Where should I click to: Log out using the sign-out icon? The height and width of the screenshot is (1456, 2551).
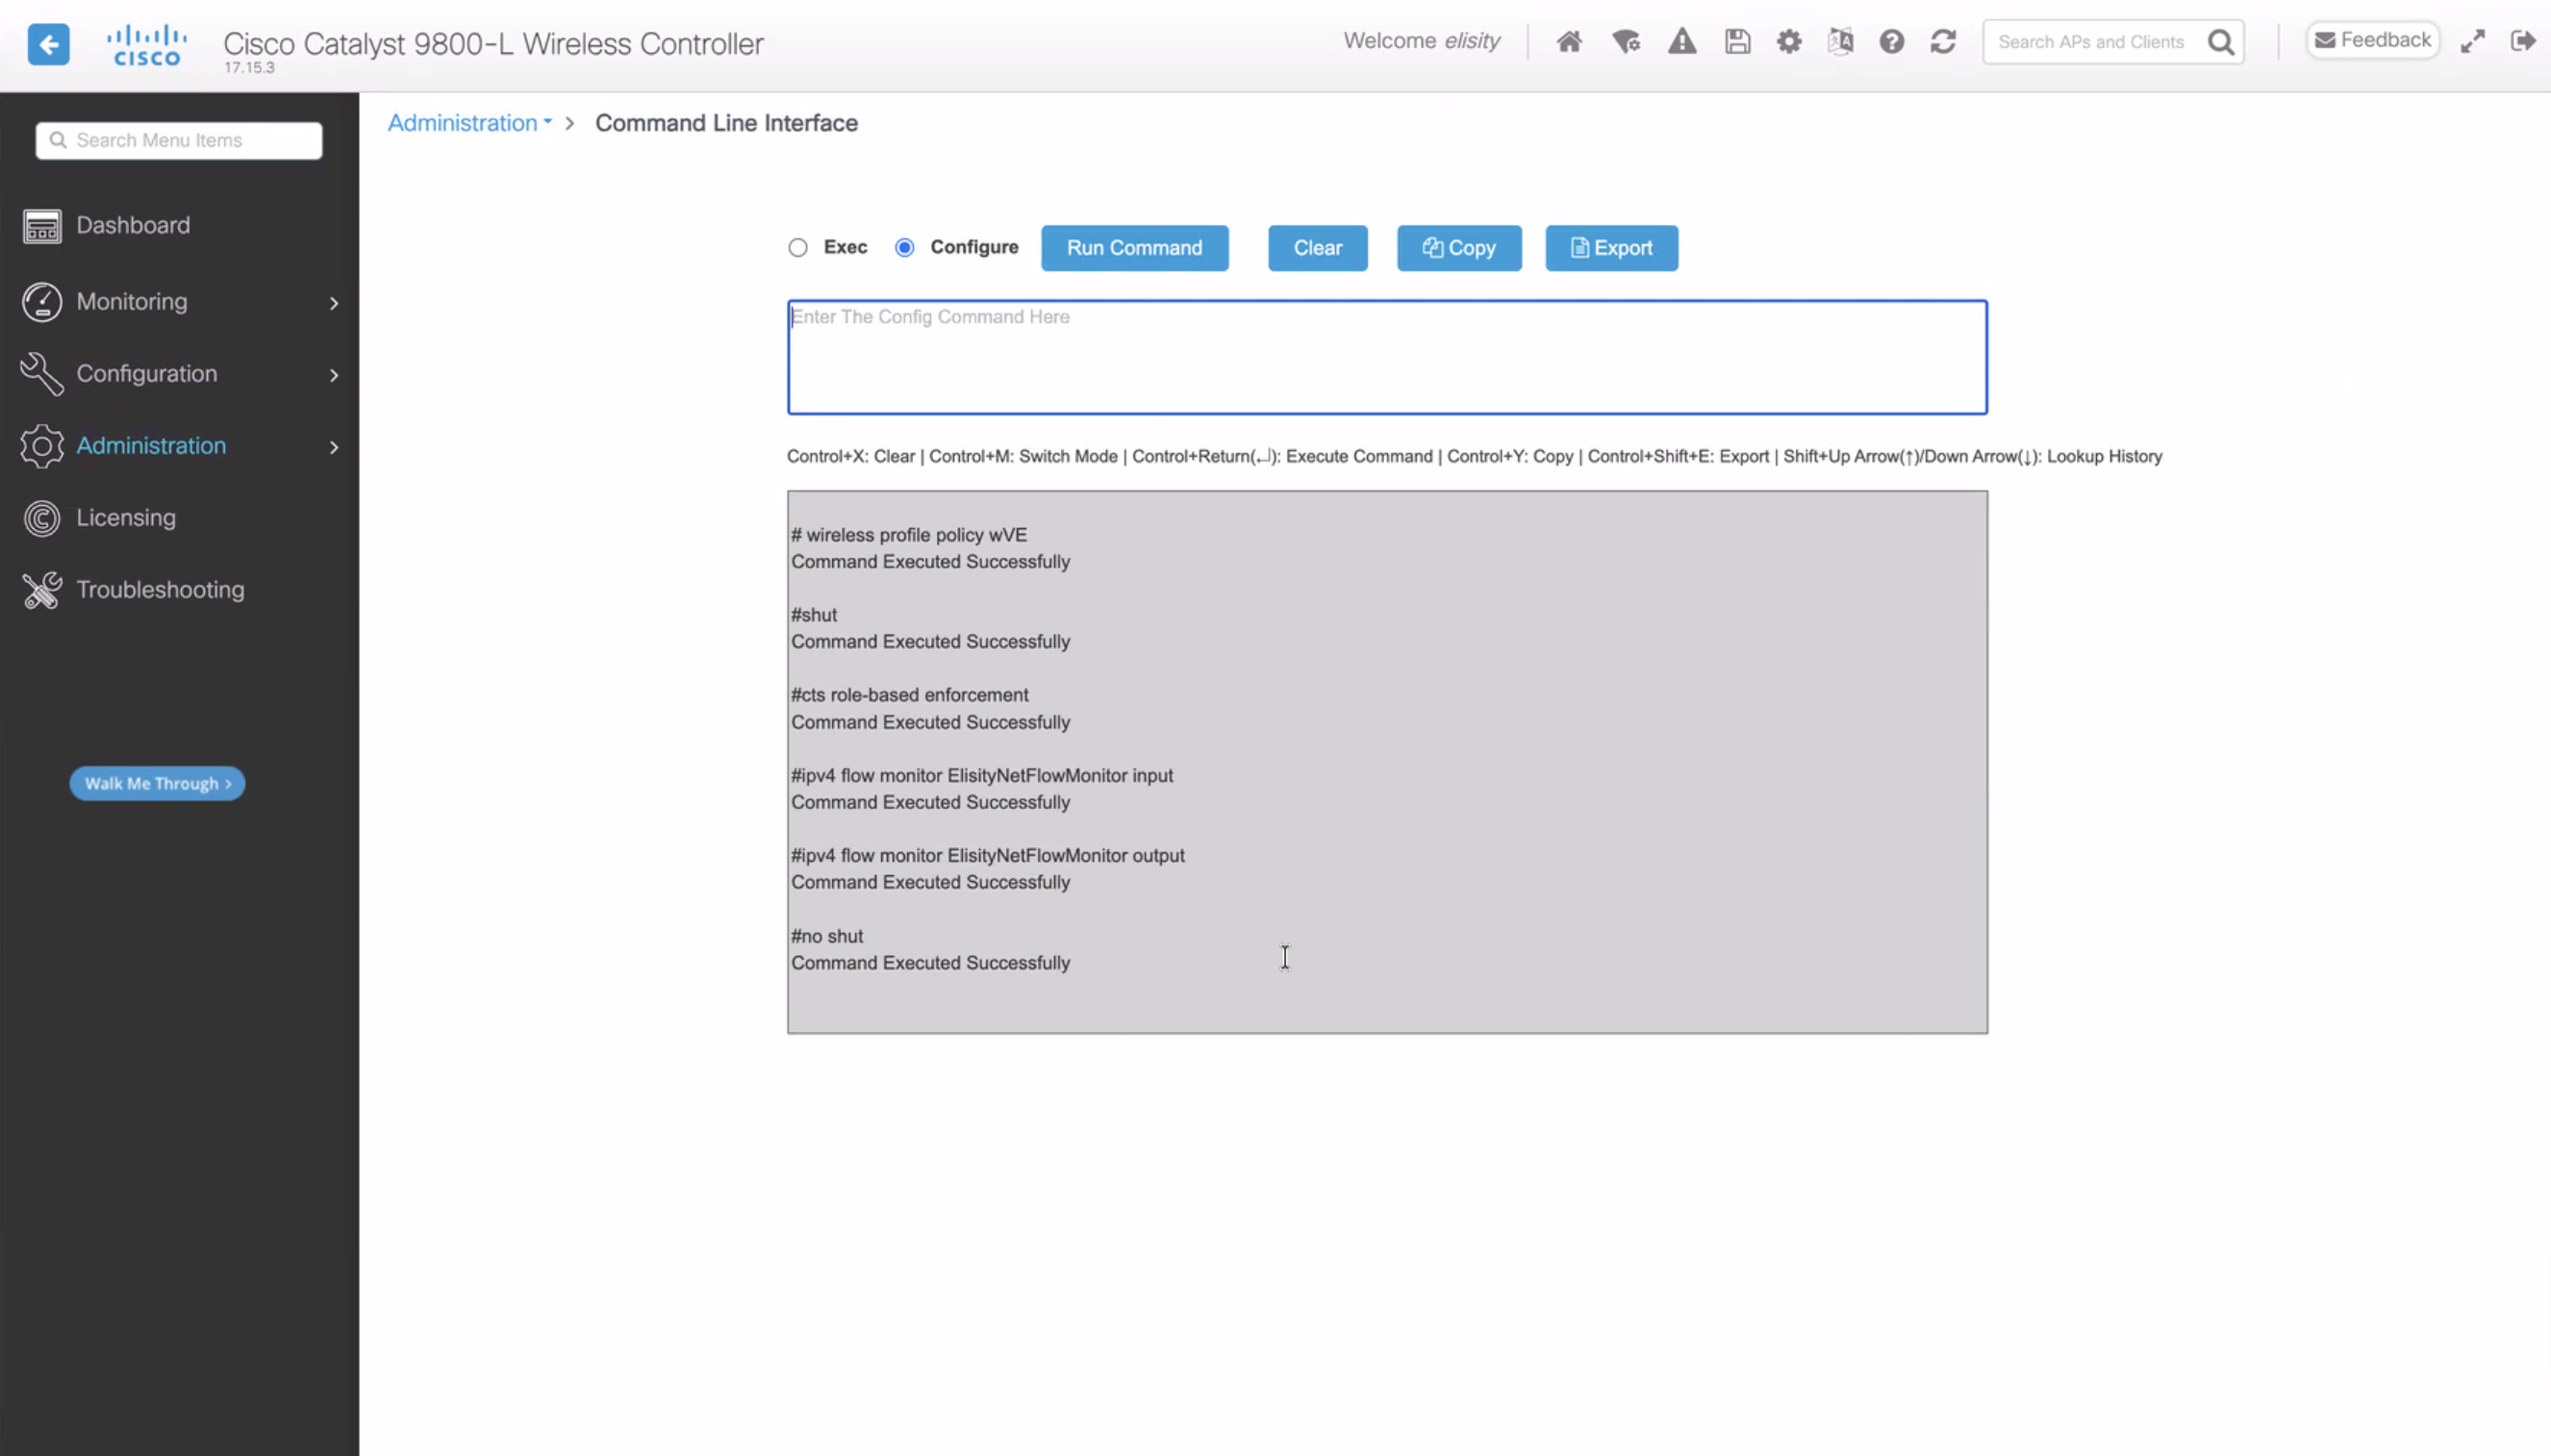2523,41
